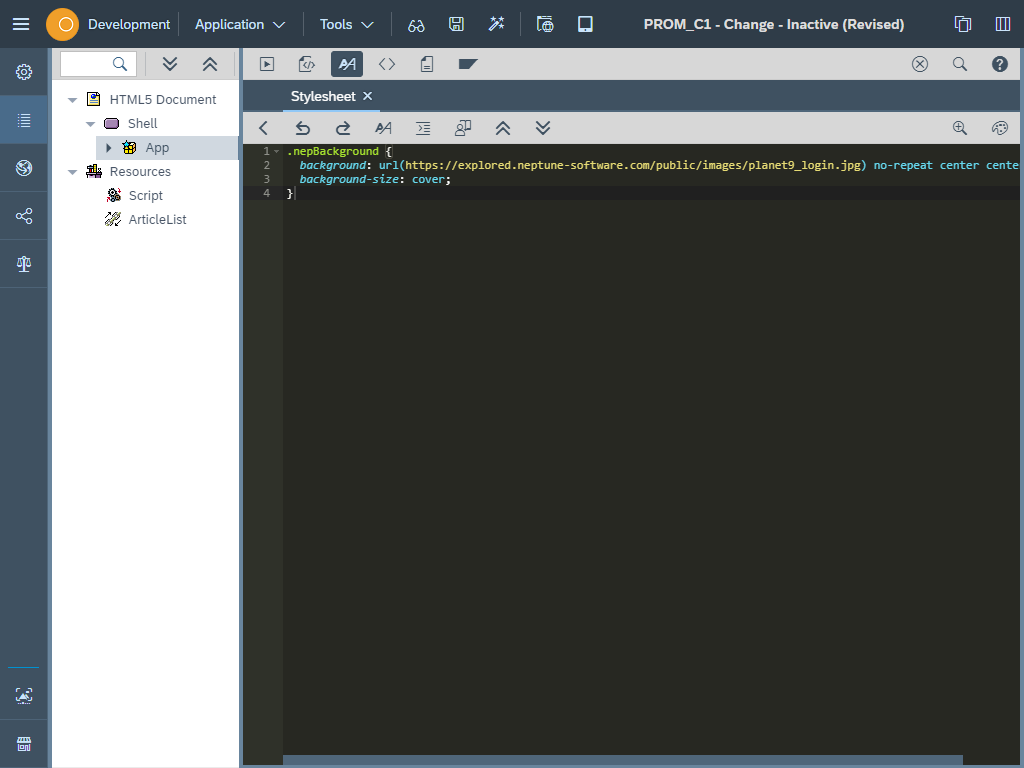
Task: Launch web preview from the header toolbar
Action: click(x=545, y=24)
